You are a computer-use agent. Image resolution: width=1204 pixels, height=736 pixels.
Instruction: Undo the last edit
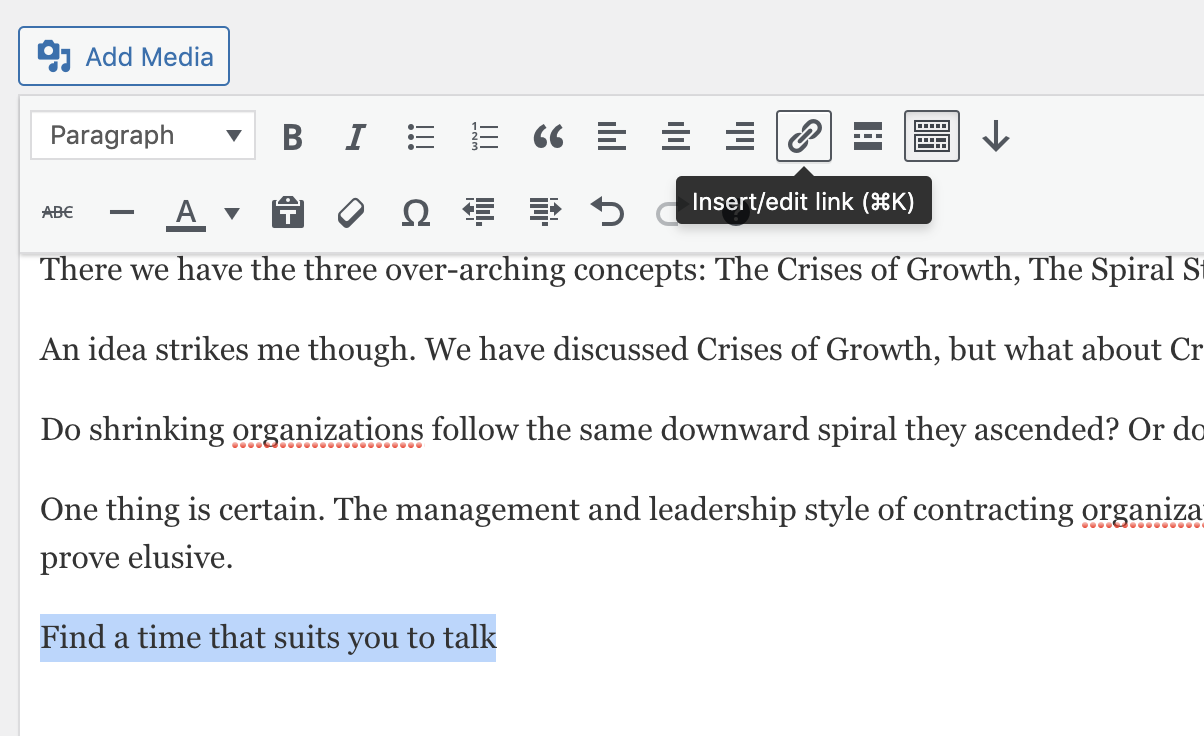(x=608, y=212)
